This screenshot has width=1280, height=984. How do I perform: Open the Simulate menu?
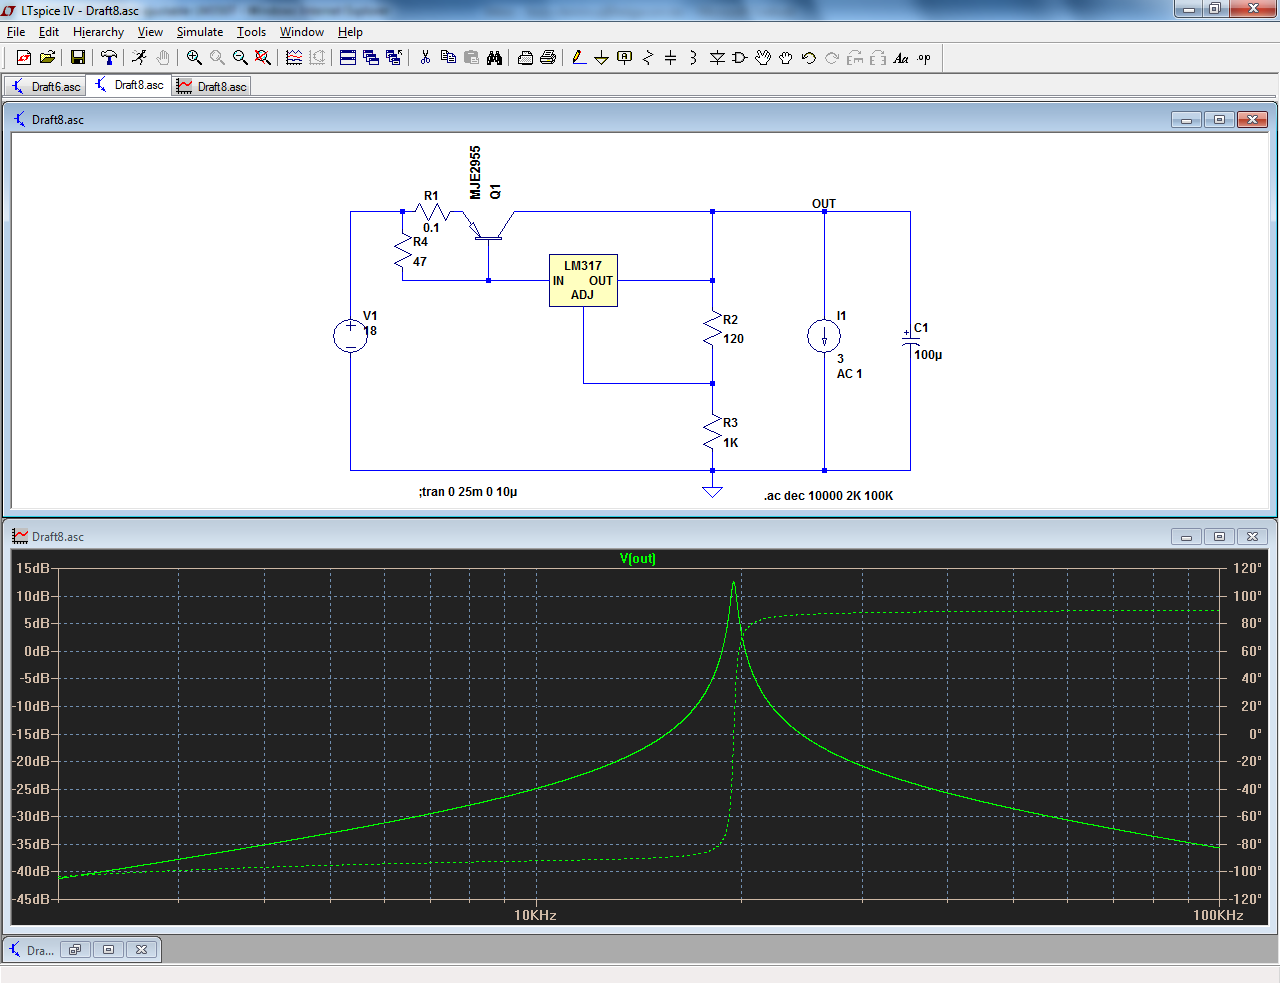coord(200,32)
